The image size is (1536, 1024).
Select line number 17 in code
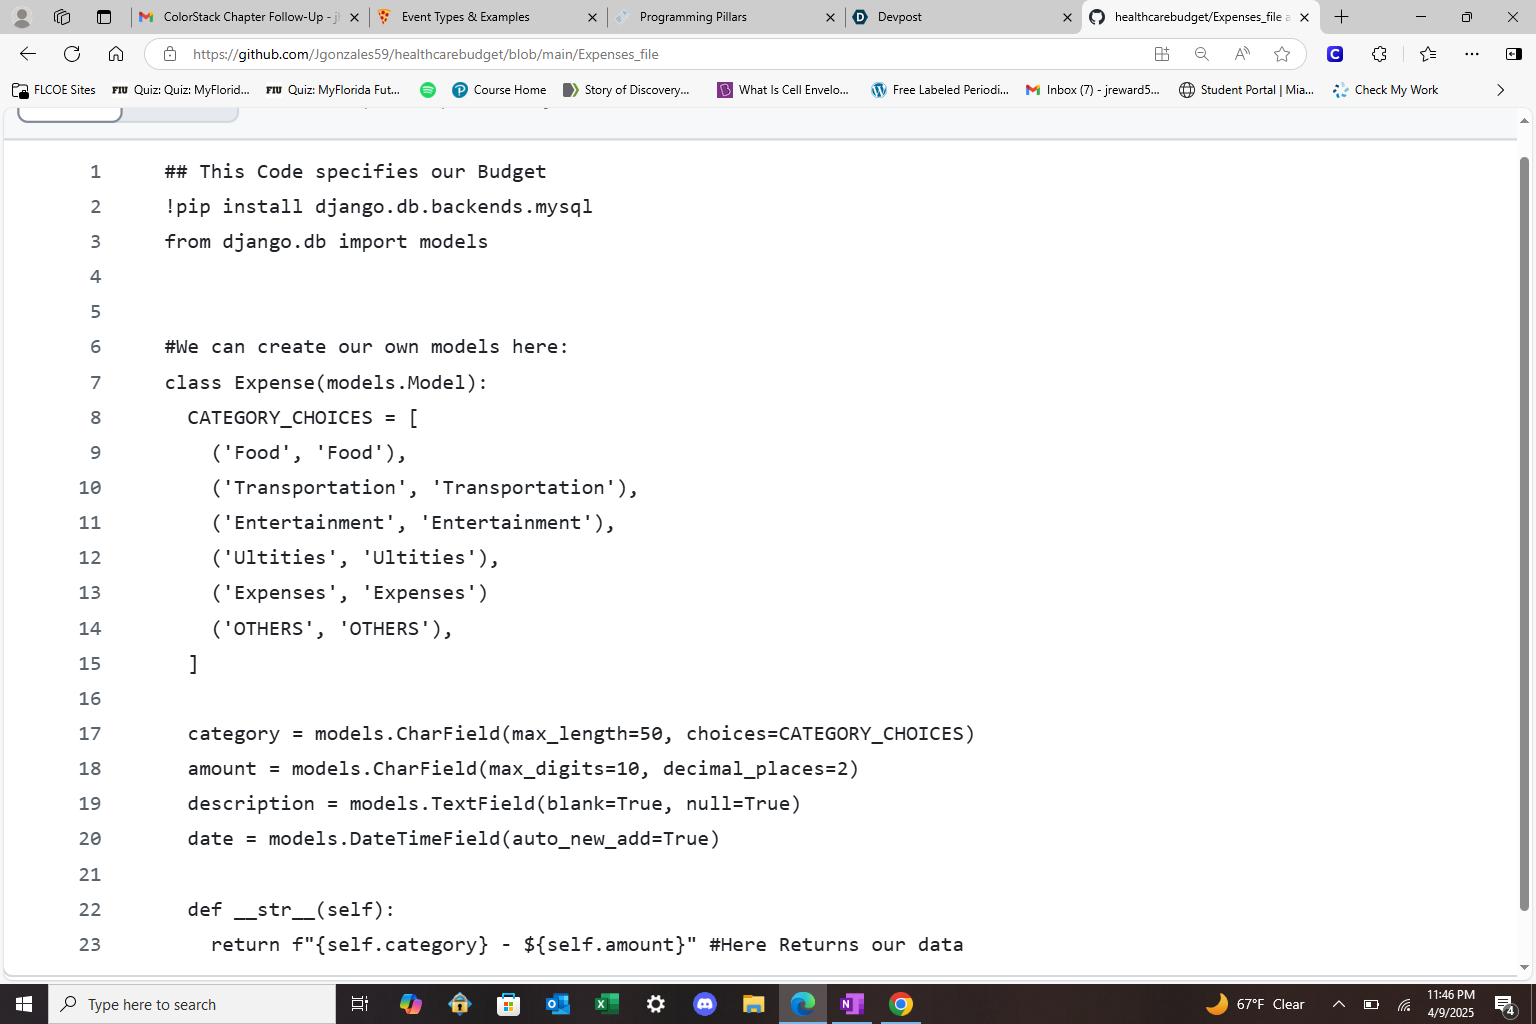click(89, 733)
